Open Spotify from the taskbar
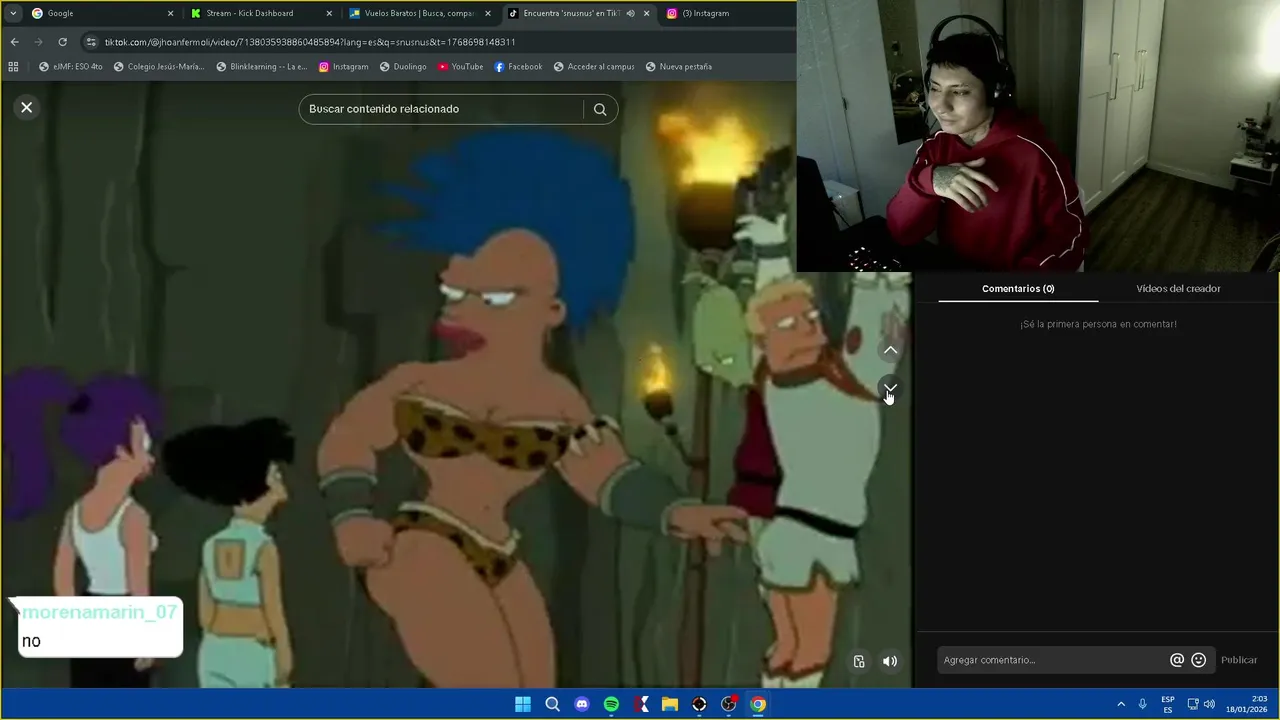This screenshot has width=1280, height=720. pos(611,704)
